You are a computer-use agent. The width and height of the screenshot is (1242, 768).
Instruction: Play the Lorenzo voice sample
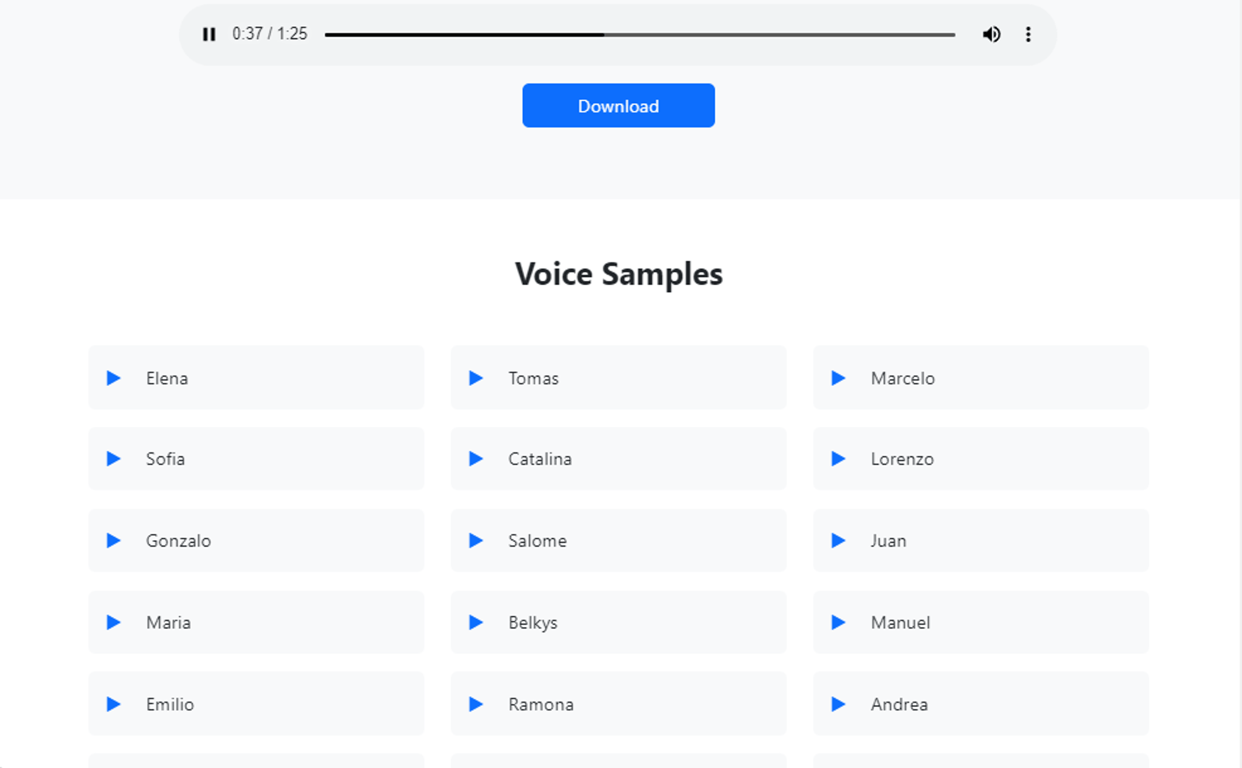pos(838,459)
